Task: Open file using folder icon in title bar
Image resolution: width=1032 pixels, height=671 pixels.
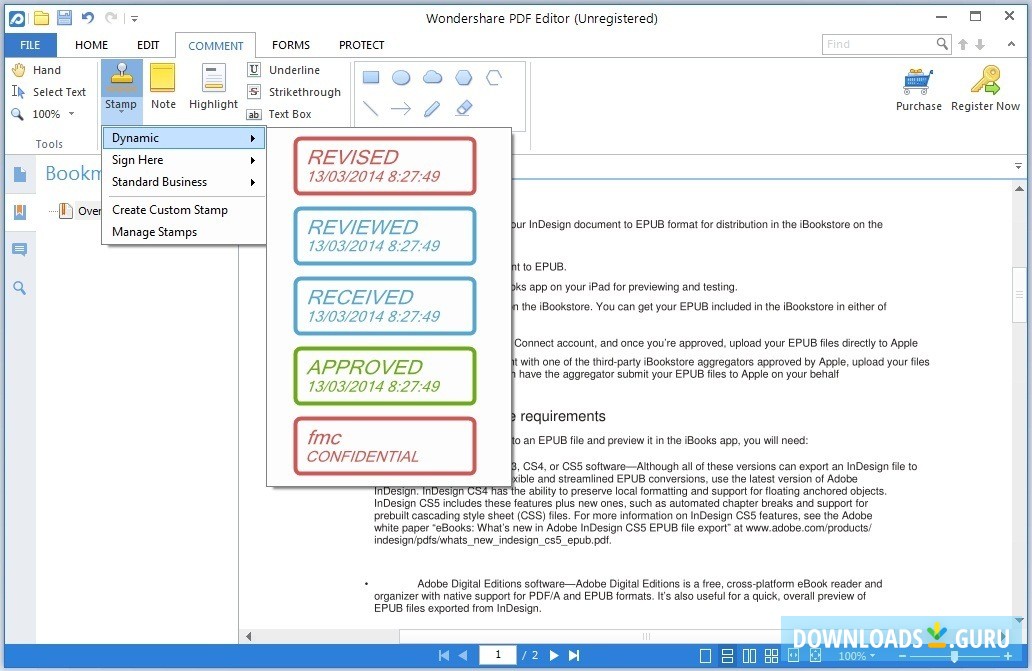Action: (41, 18)
